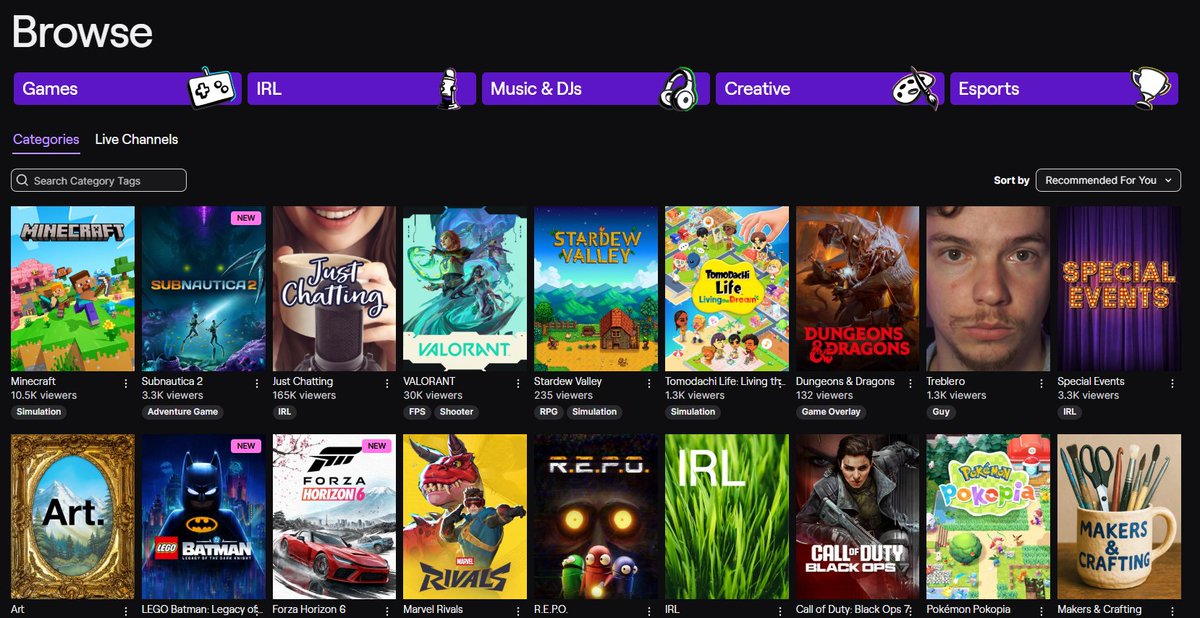This screenshot has height=618, width=1200.
Task: Click the Forza Horizon 6 title text
Action: tap(309, 609)
